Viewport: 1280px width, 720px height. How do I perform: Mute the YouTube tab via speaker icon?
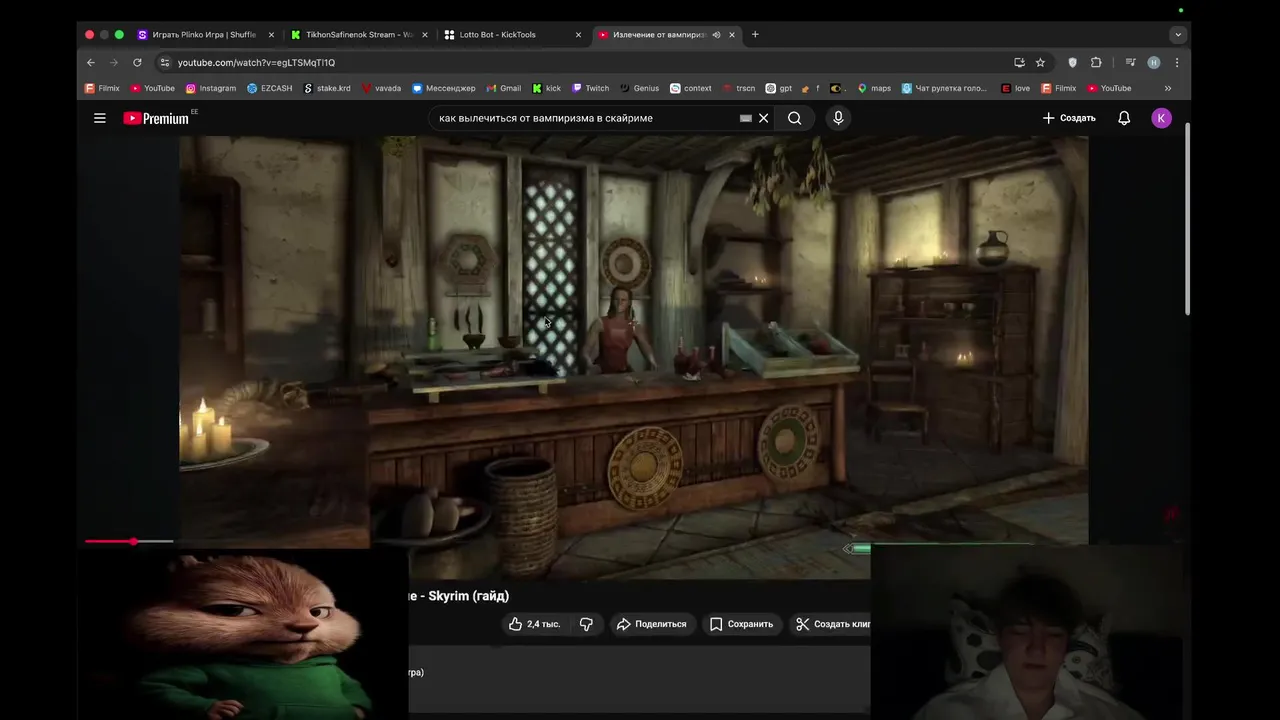[716, 34]
